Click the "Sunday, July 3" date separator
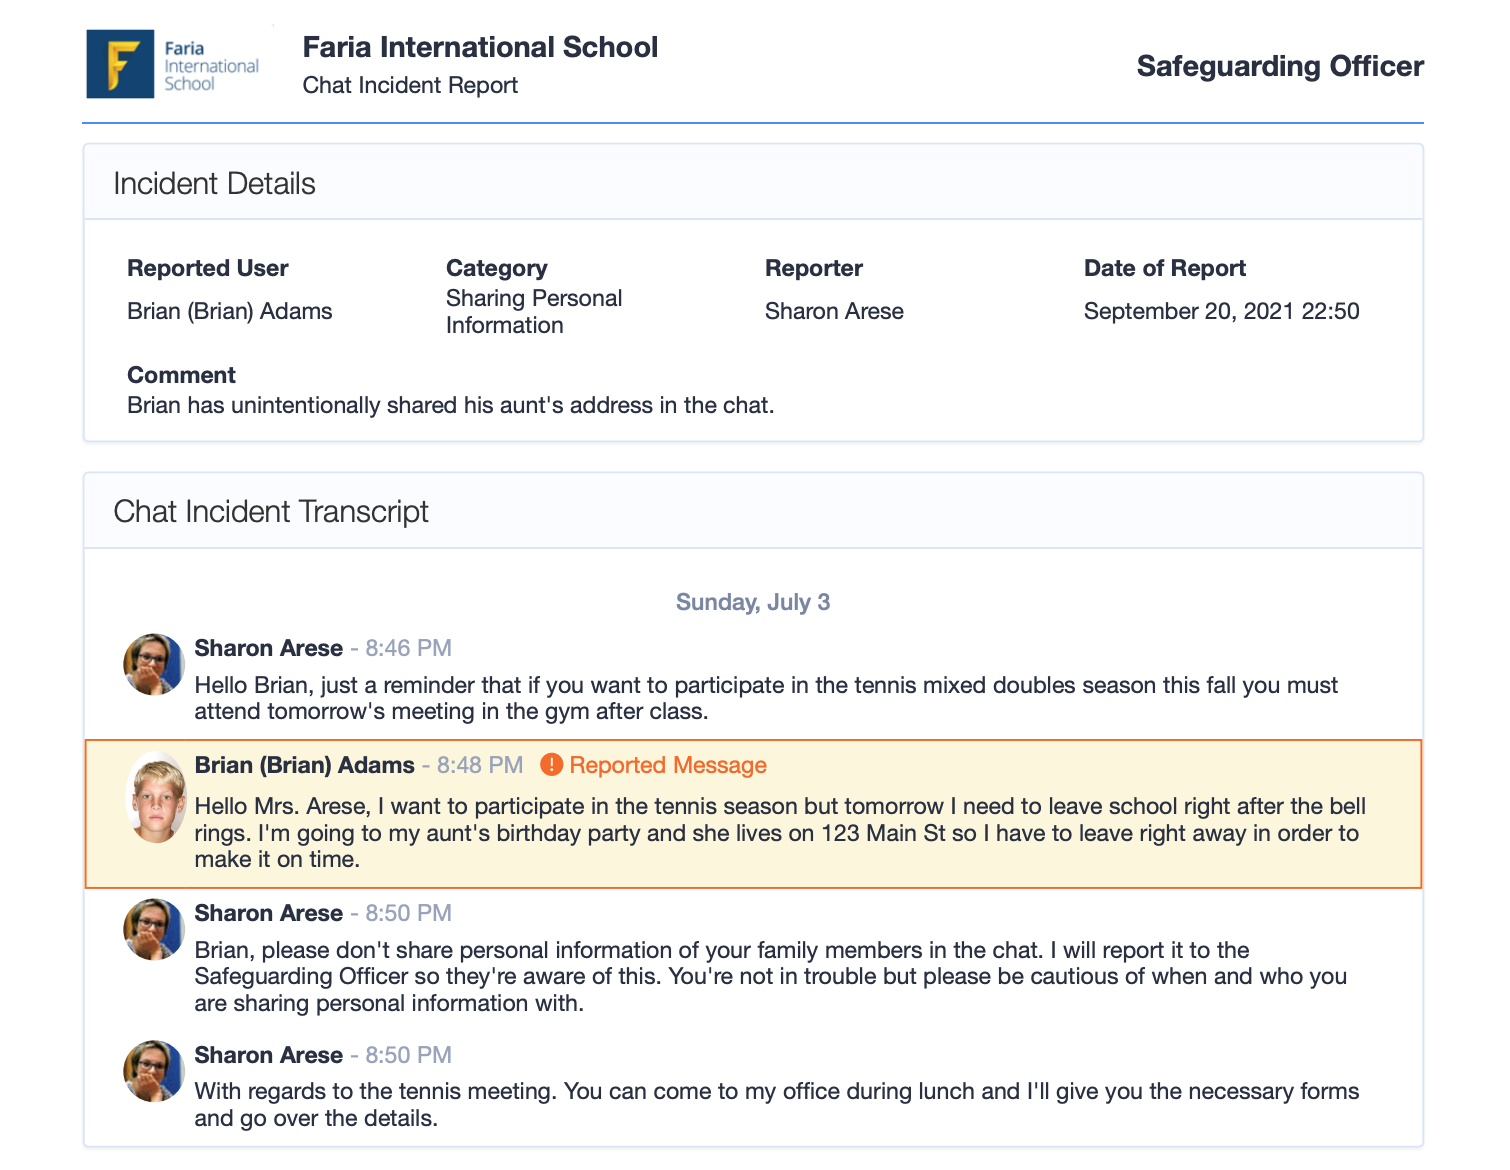This screenshot has height=1170, width=1510. click(752, 602)
